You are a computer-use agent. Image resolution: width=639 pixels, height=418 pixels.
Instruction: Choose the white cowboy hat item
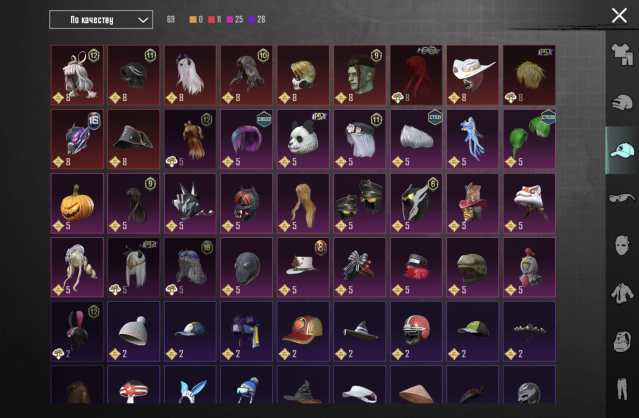tap(473, 75)
